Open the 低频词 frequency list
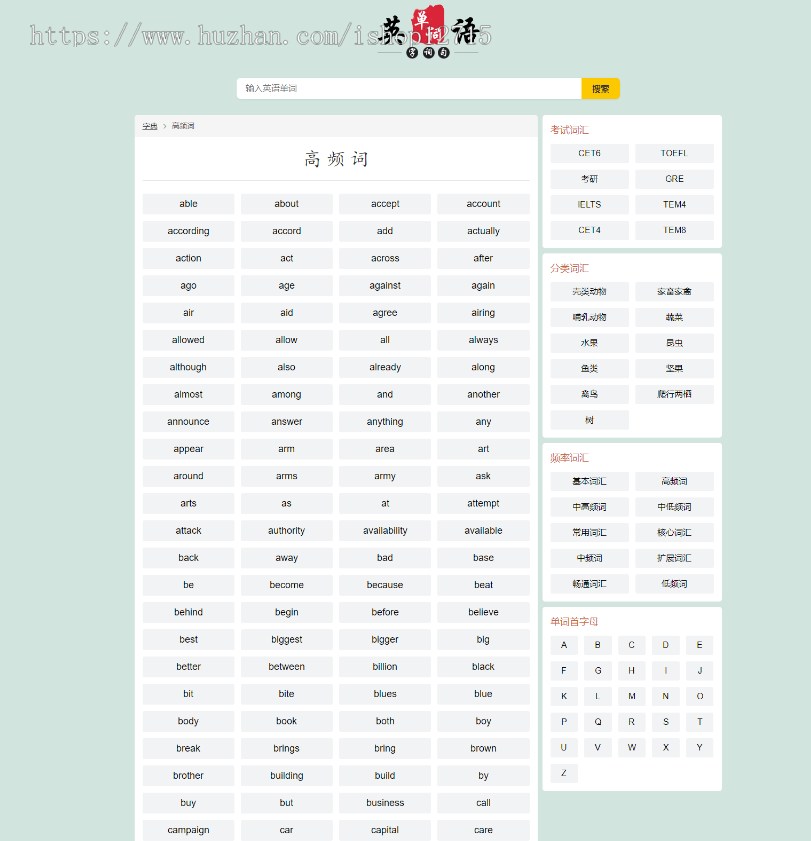The image size is (811, 841). click(x=674, y=584)
